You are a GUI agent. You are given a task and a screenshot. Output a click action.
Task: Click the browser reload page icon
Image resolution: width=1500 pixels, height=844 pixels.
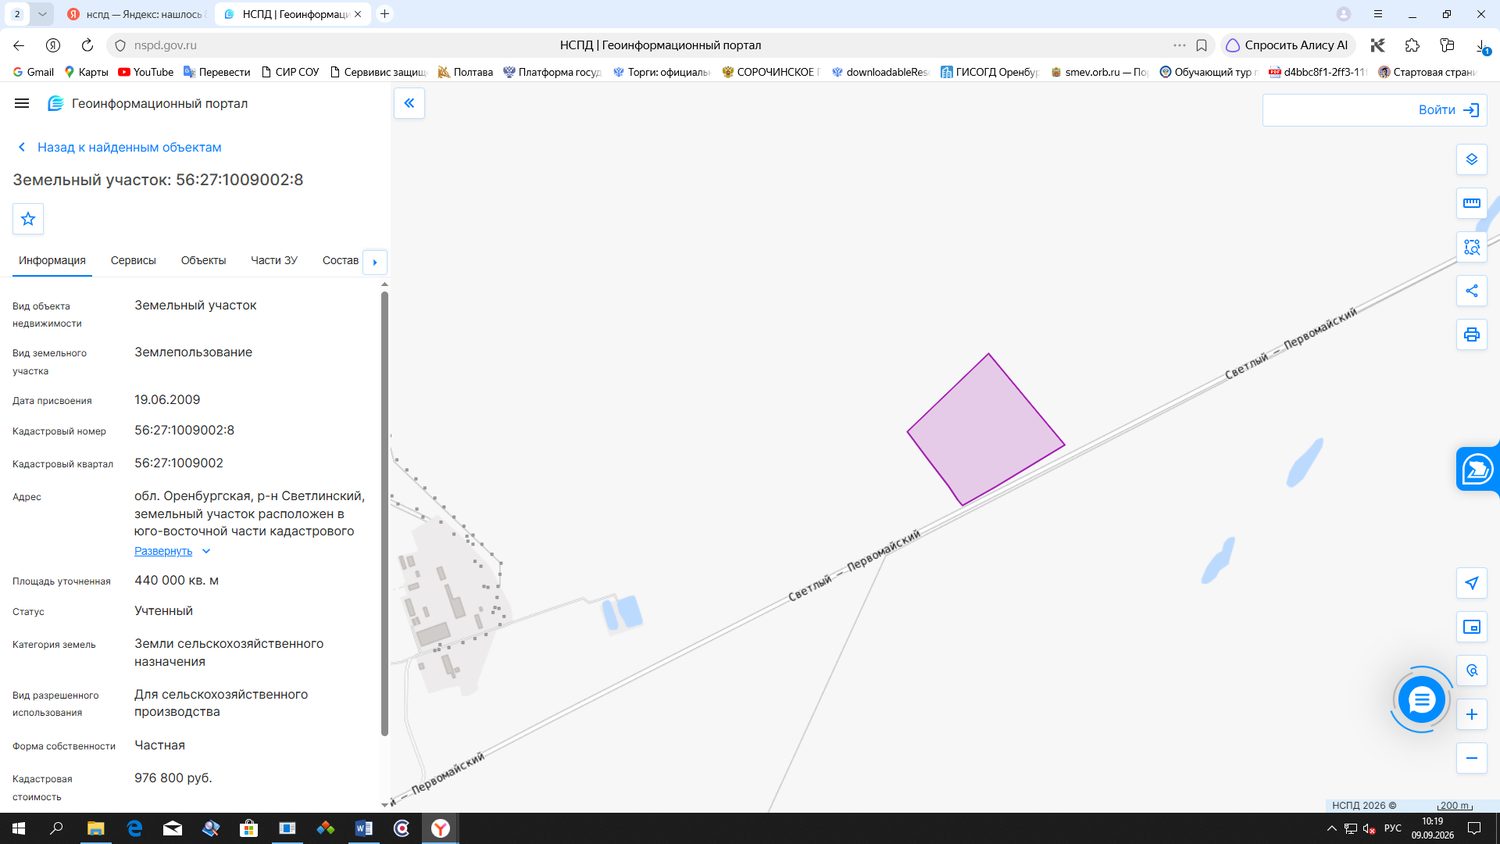(x=87, y=45)
